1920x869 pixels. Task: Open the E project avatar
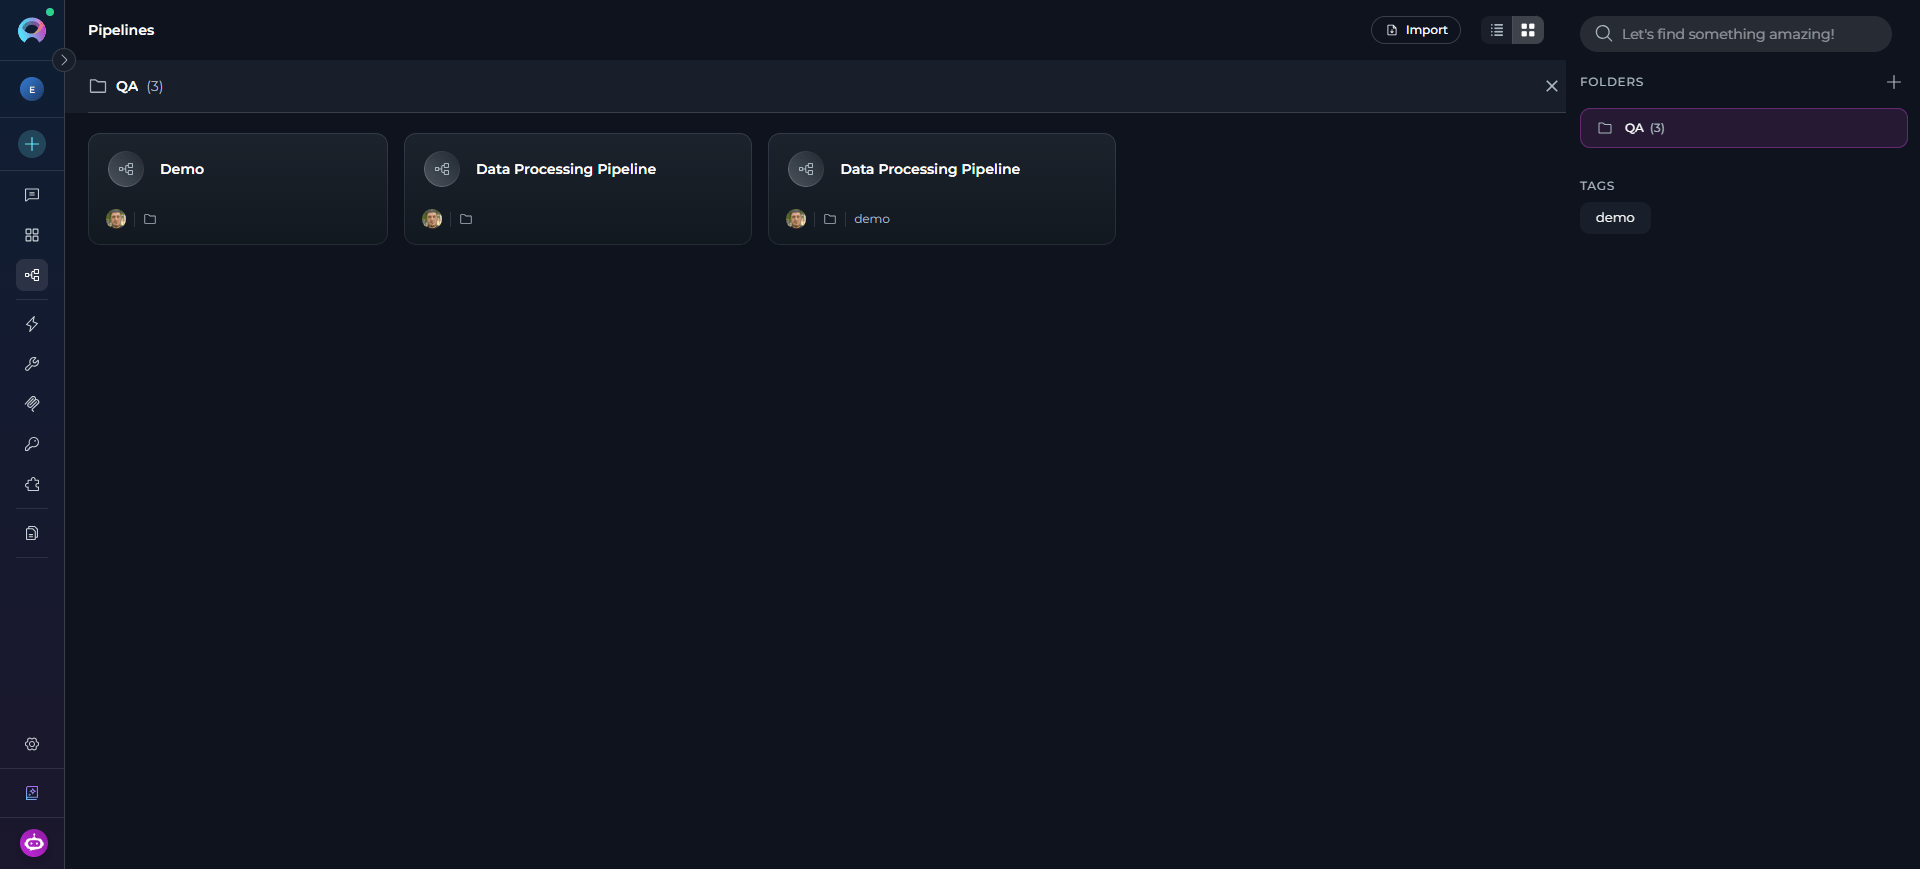[32, 89]
